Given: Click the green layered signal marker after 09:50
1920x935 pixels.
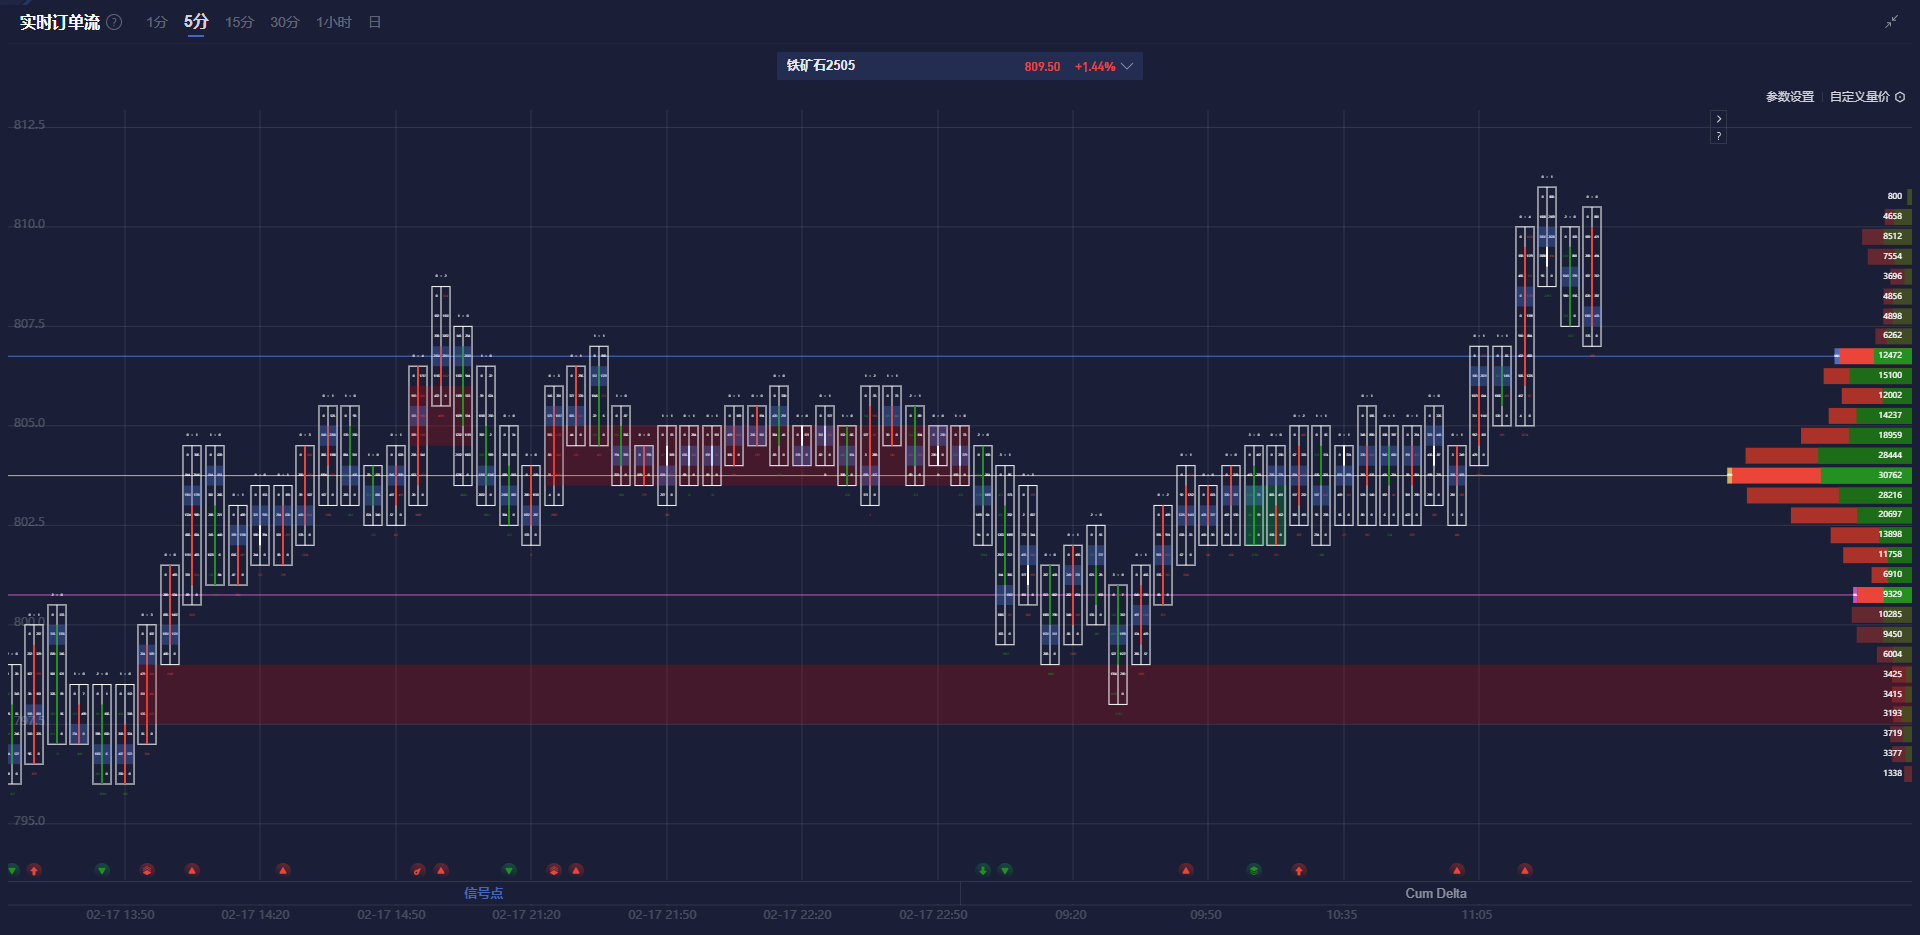Looking at the screenshot, I should pyautogui.click(x=1254, y=870).
